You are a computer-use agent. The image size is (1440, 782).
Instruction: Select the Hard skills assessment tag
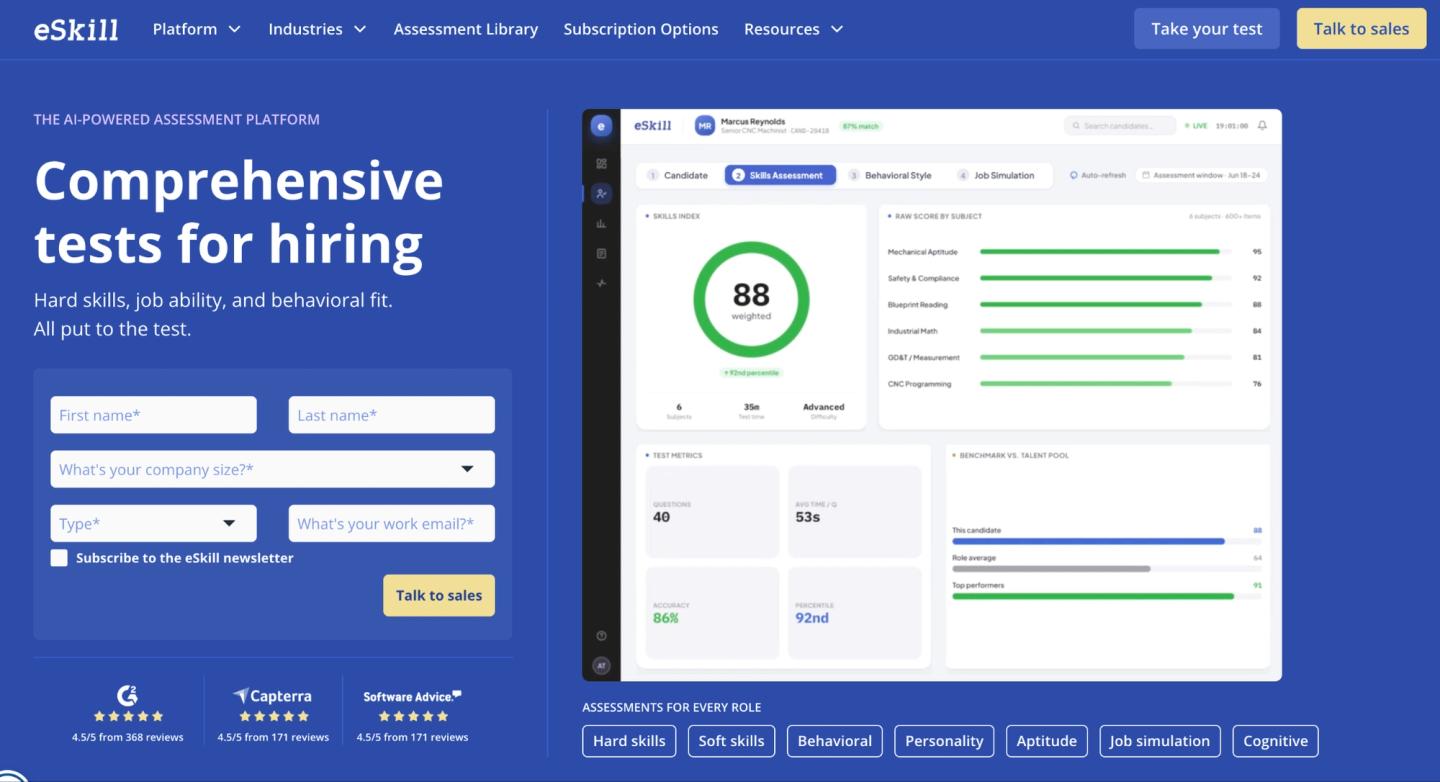(x=629, y=741)
